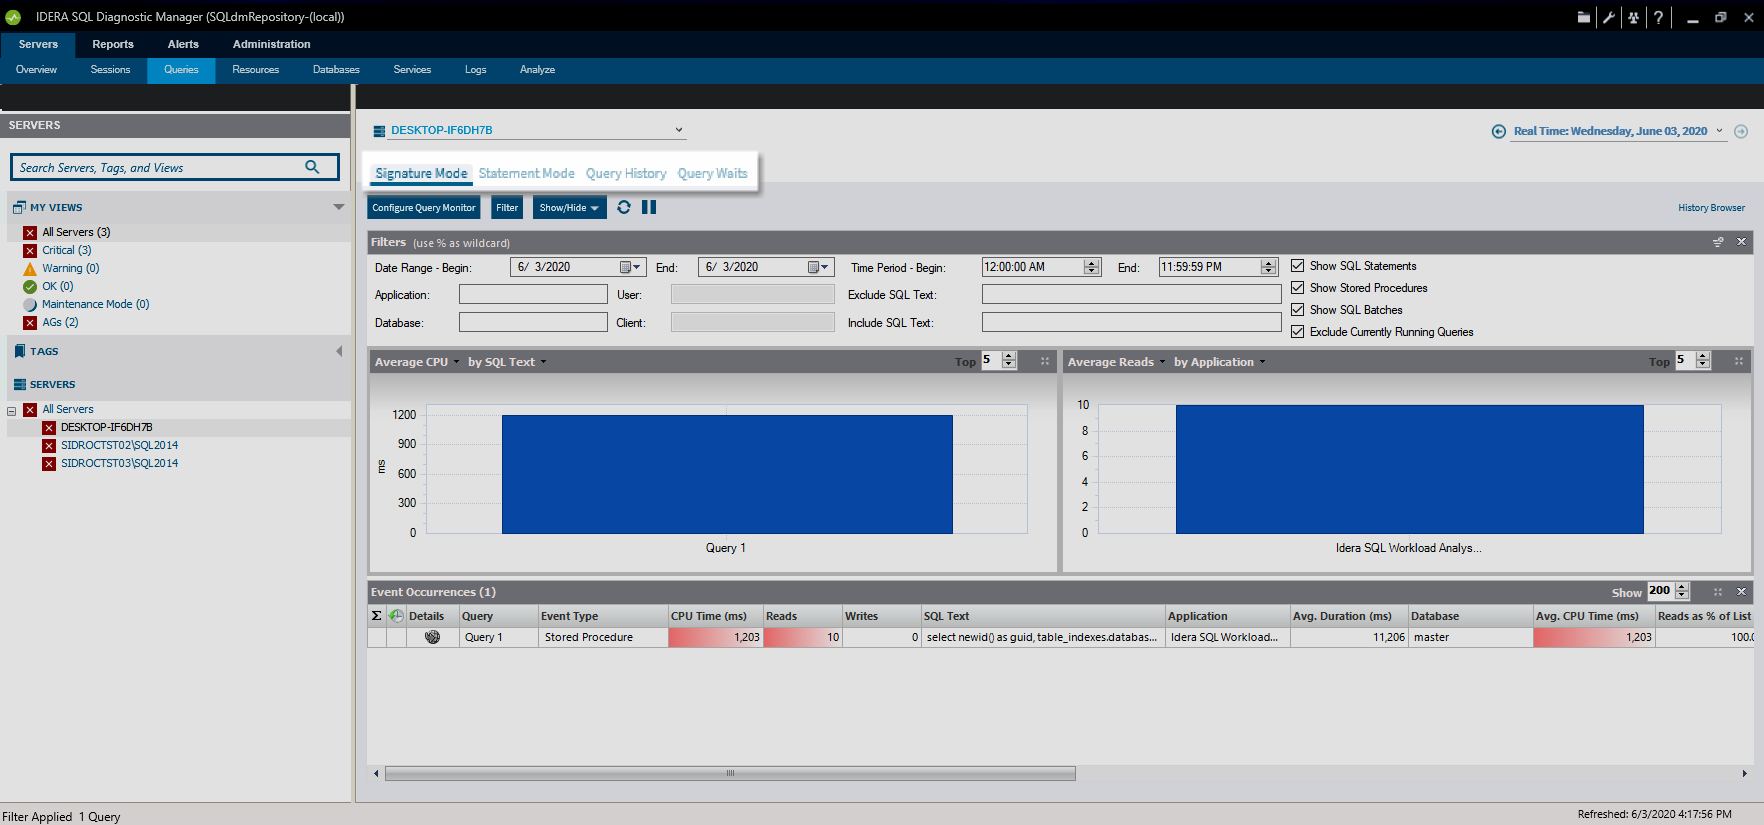The image size is (1764, 825).
Task: Click the horizontal scrollbar in Event Occurrences
Action: click(x=730, y=773)
